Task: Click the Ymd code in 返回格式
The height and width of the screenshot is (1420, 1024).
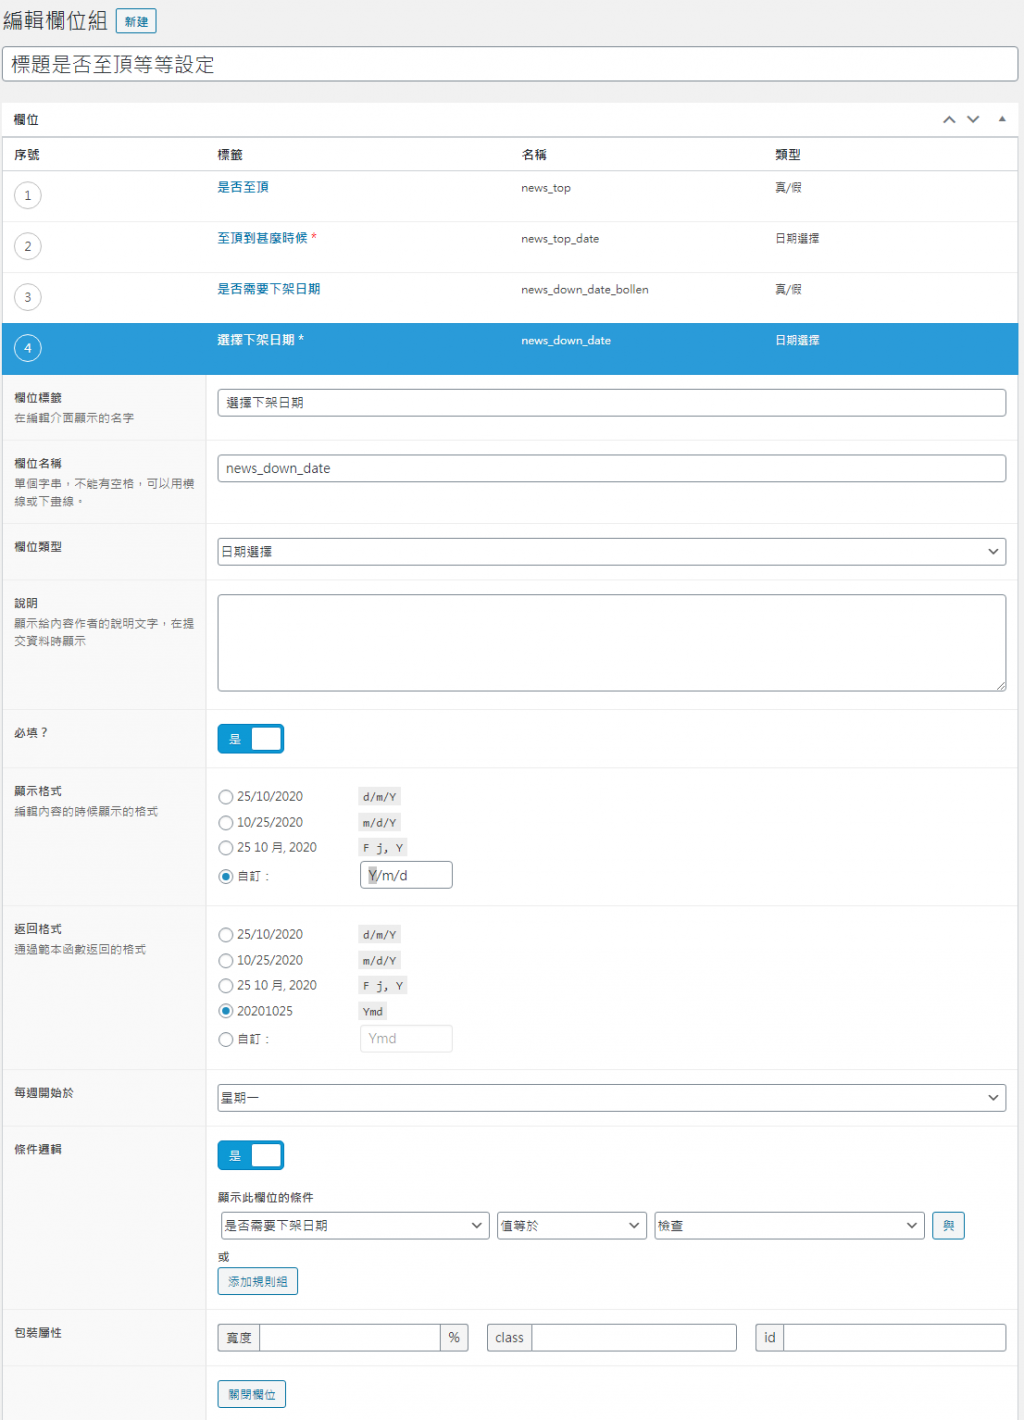Action: coord(373,1012)
